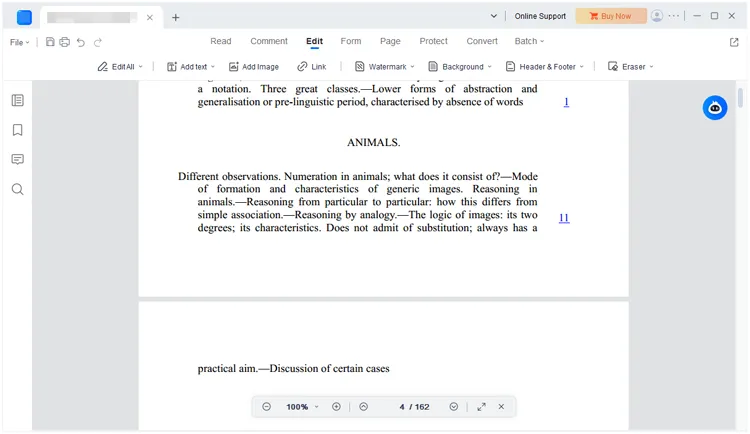The height and width of the screenshot is (434, 750).
Task: Open the Watermark dropdown
Action: tap(385, 67)
